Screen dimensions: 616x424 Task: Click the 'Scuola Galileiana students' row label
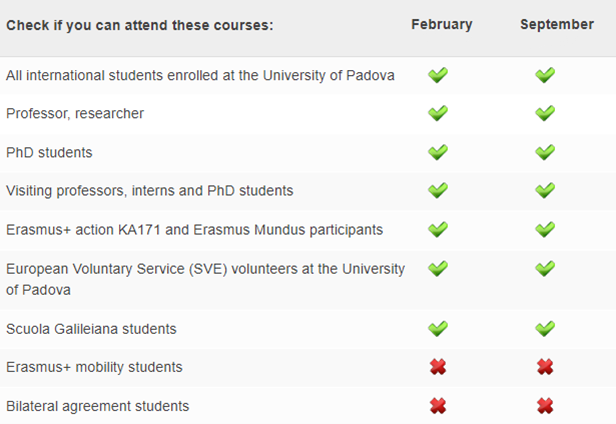(x=91, y=329)
